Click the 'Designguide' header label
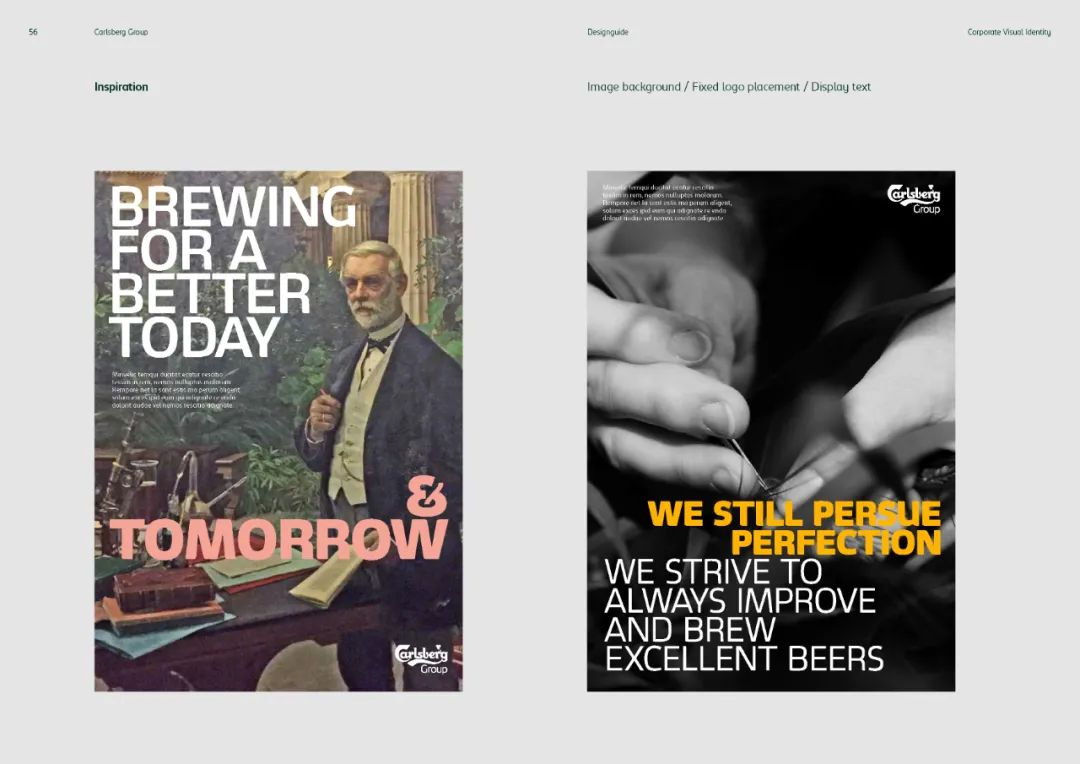This screenshot has height=764, width=1080. [x=608, y=32]
